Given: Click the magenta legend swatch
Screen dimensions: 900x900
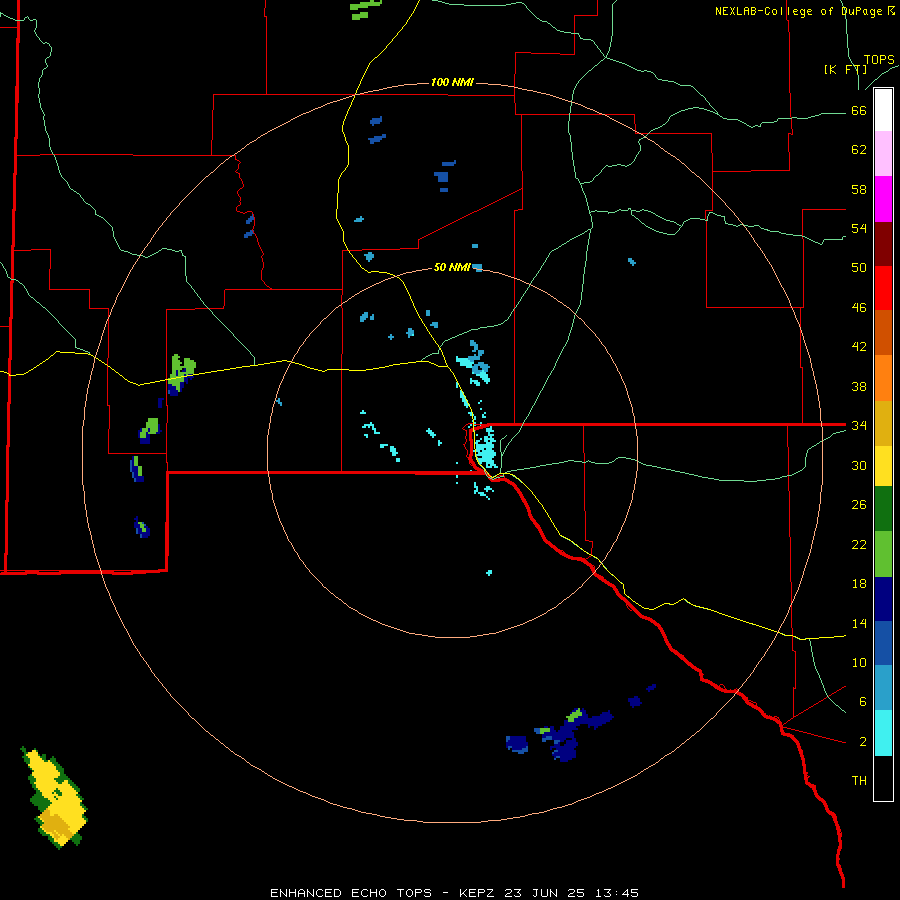Looking at the screenshot, I should (883, 199).
